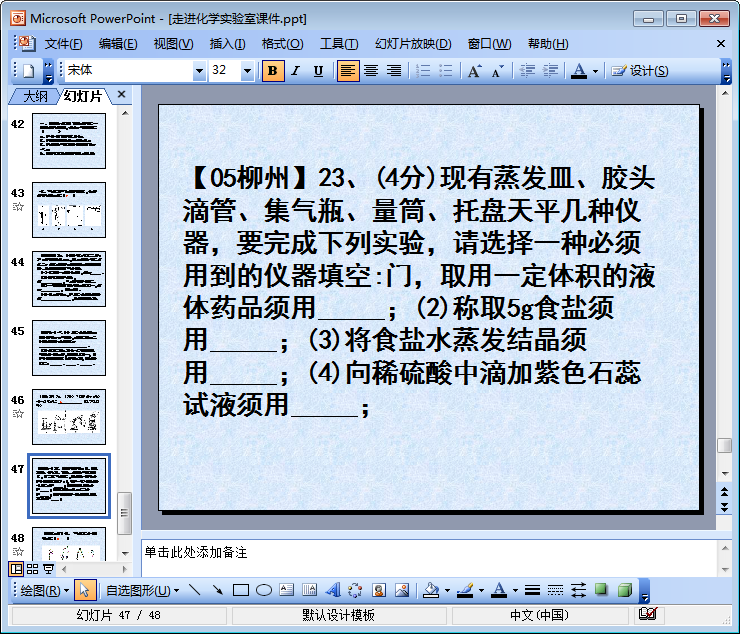Open the 窗口(W) menu
Screen dimensions: 740x634
click(489, 44)
